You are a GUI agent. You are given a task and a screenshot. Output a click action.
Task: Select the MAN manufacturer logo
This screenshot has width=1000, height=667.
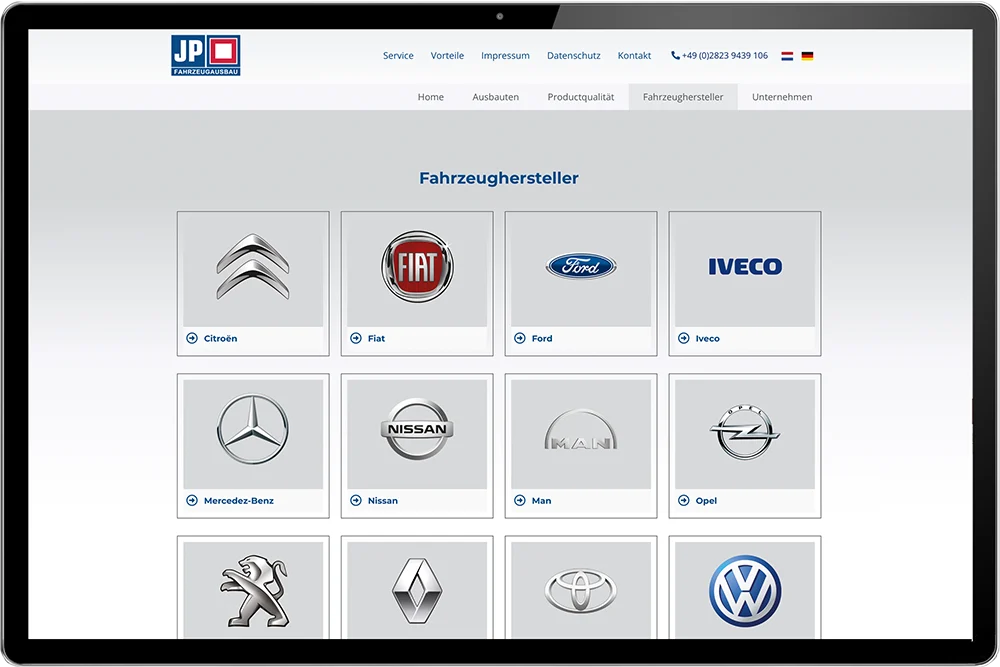[x=580, y=430]
